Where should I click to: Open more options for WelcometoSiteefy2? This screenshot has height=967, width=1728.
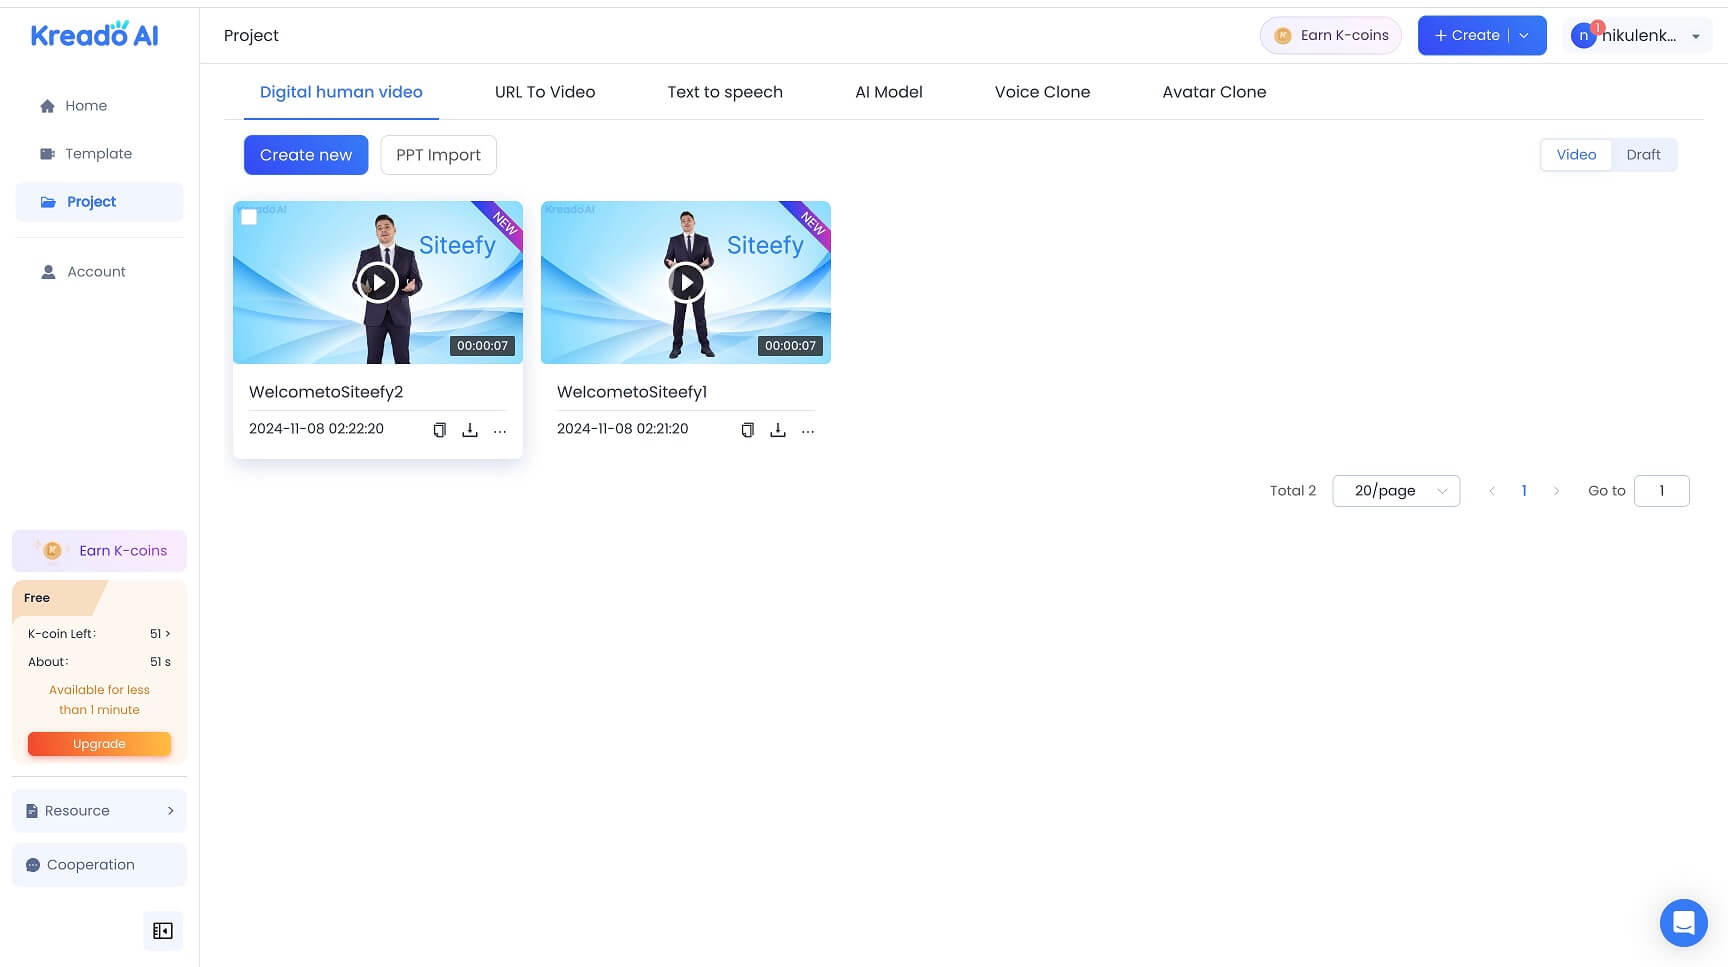[x=500, y=430]
